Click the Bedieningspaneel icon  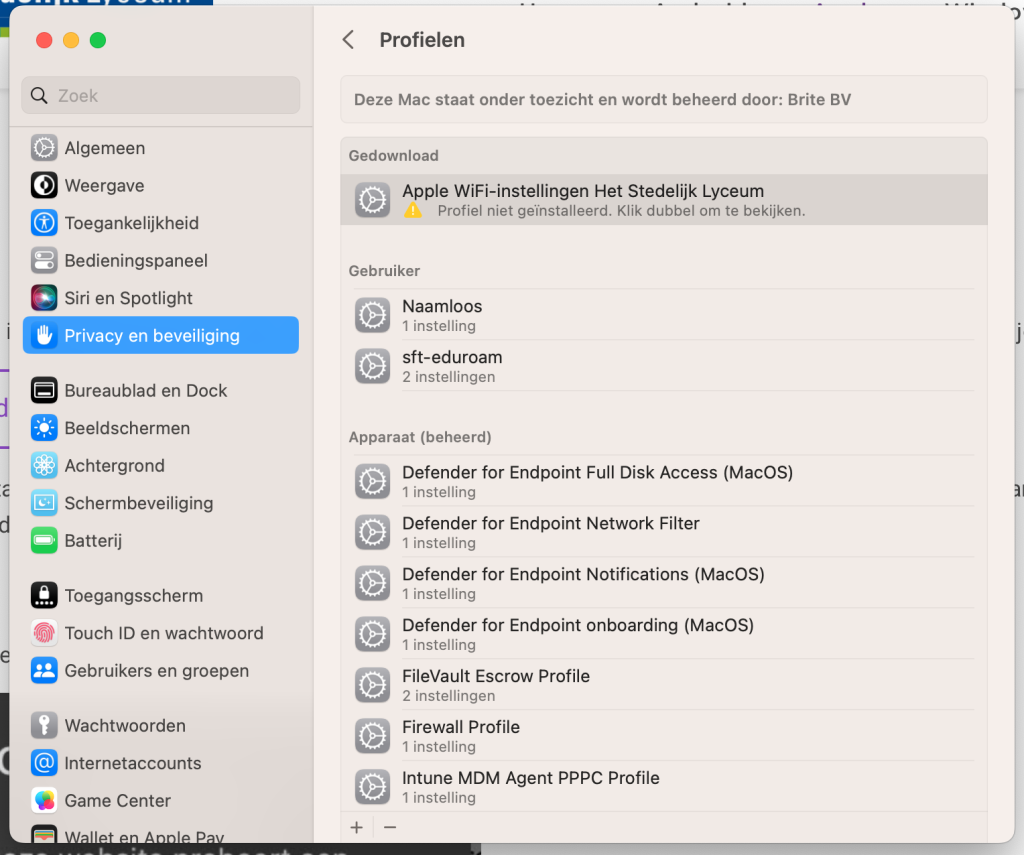(x=44, y=261)
